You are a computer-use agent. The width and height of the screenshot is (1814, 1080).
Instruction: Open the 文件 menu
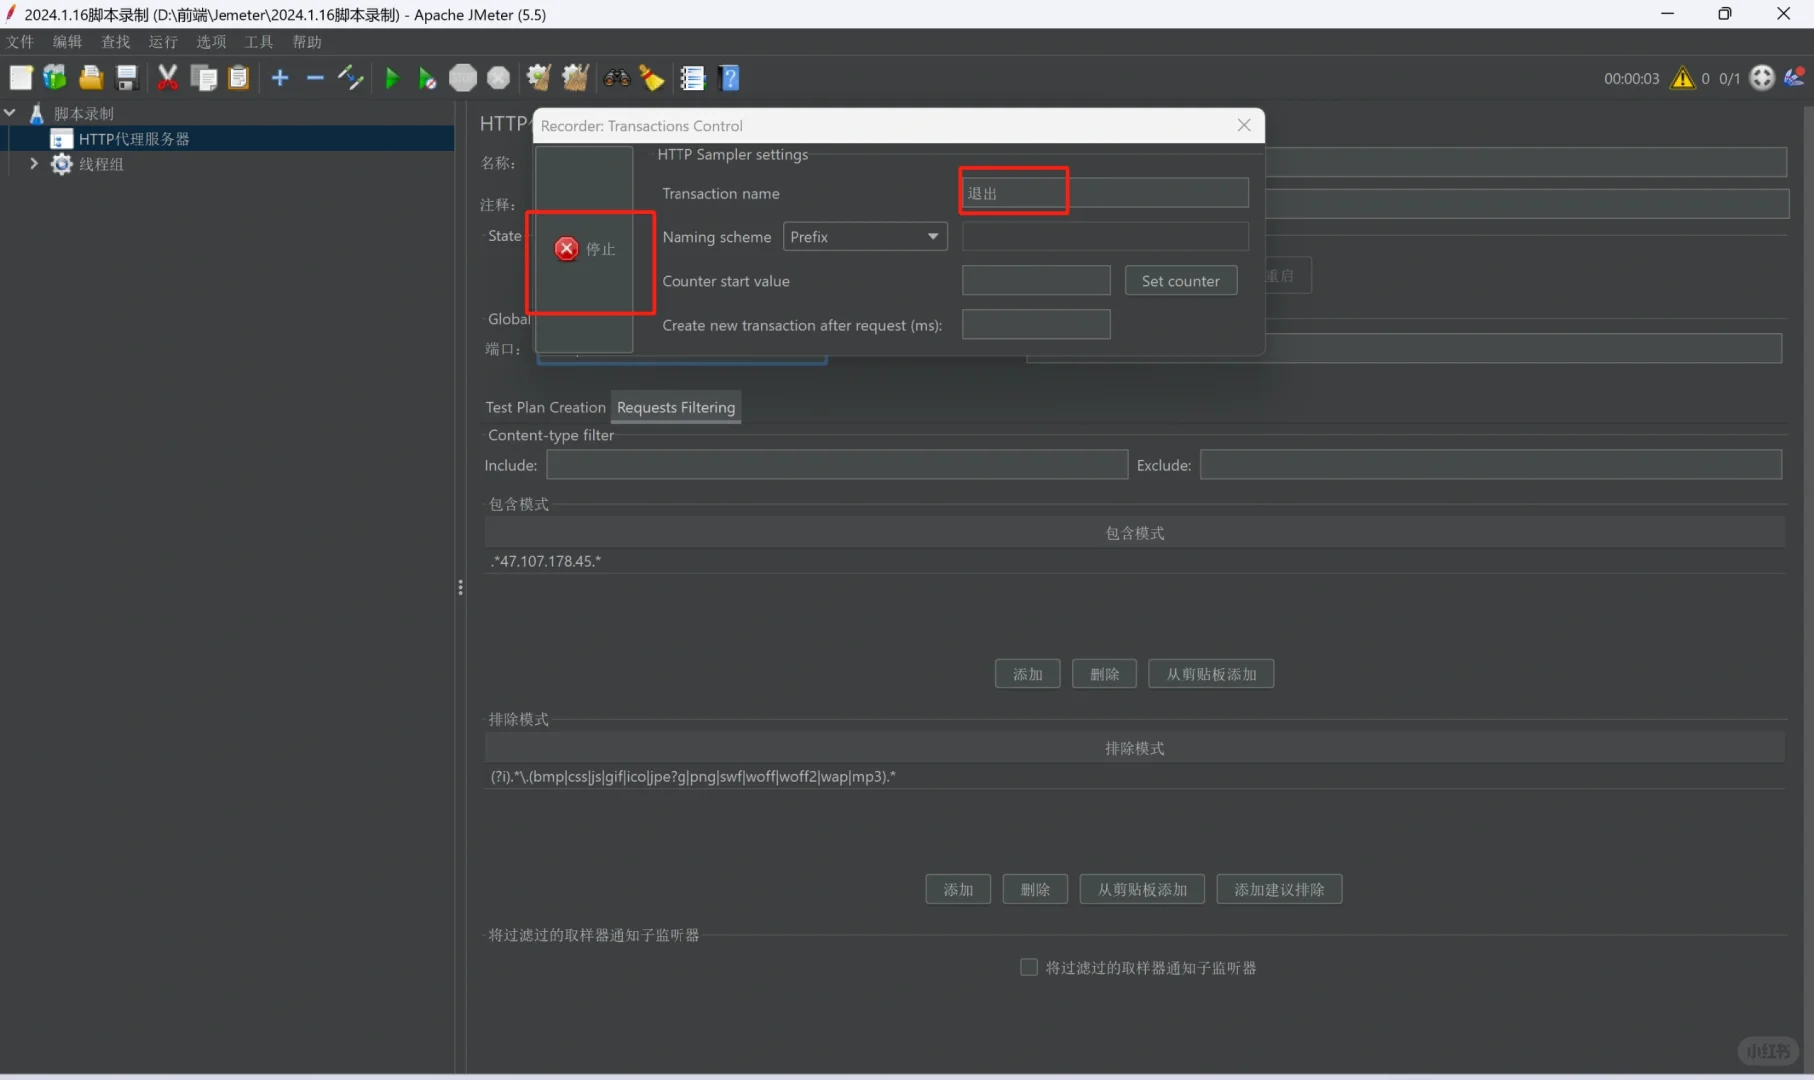point(20,42)
